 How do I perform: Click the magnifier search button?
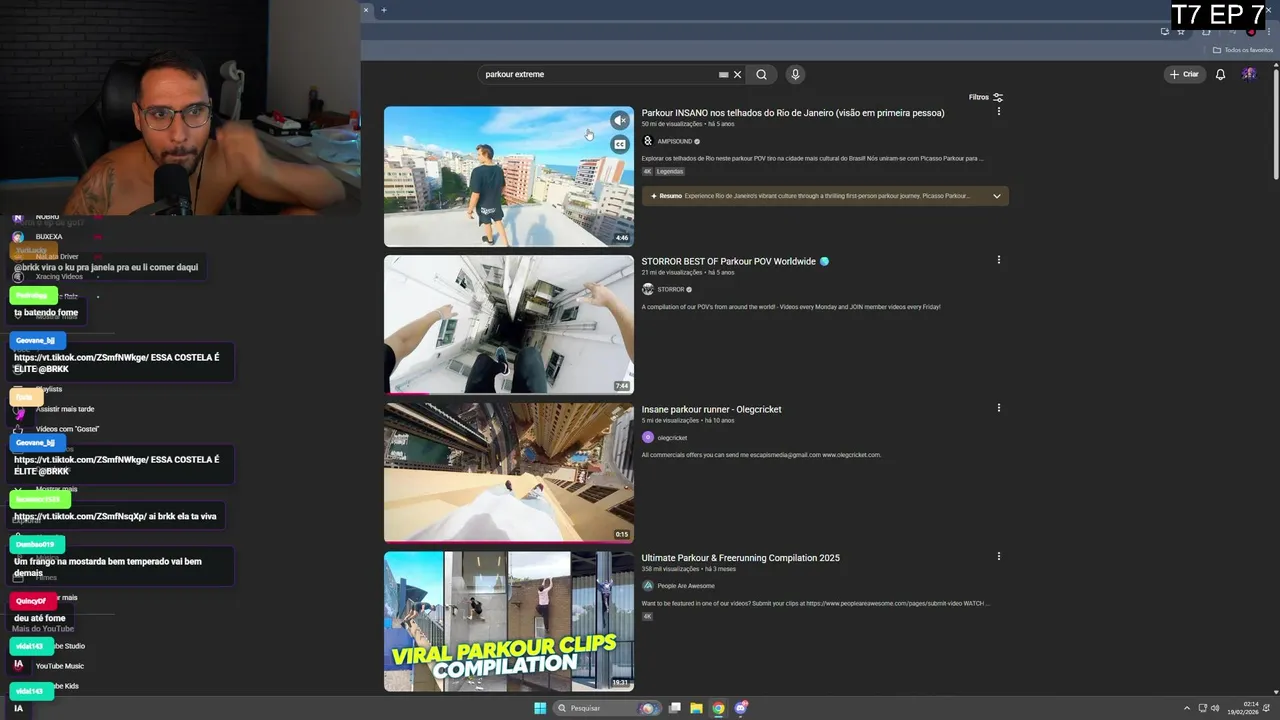click(x=761, y=74)
